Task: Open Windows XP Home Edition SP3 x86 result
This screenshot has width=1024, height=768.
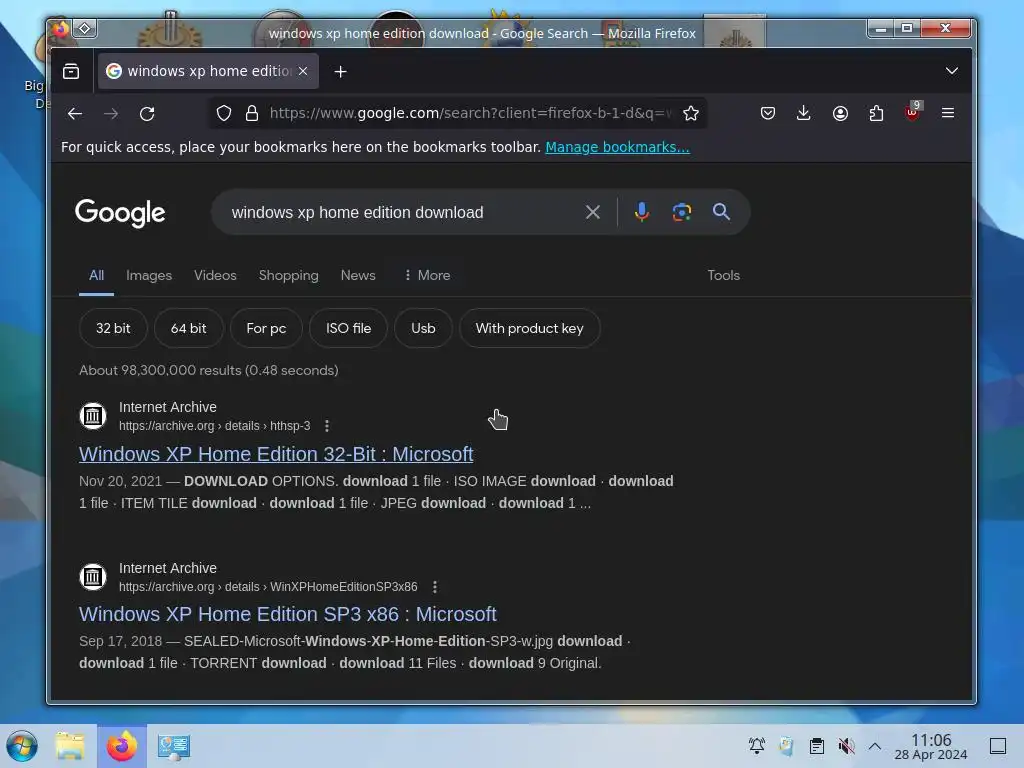Action: [x=287, y=615]
